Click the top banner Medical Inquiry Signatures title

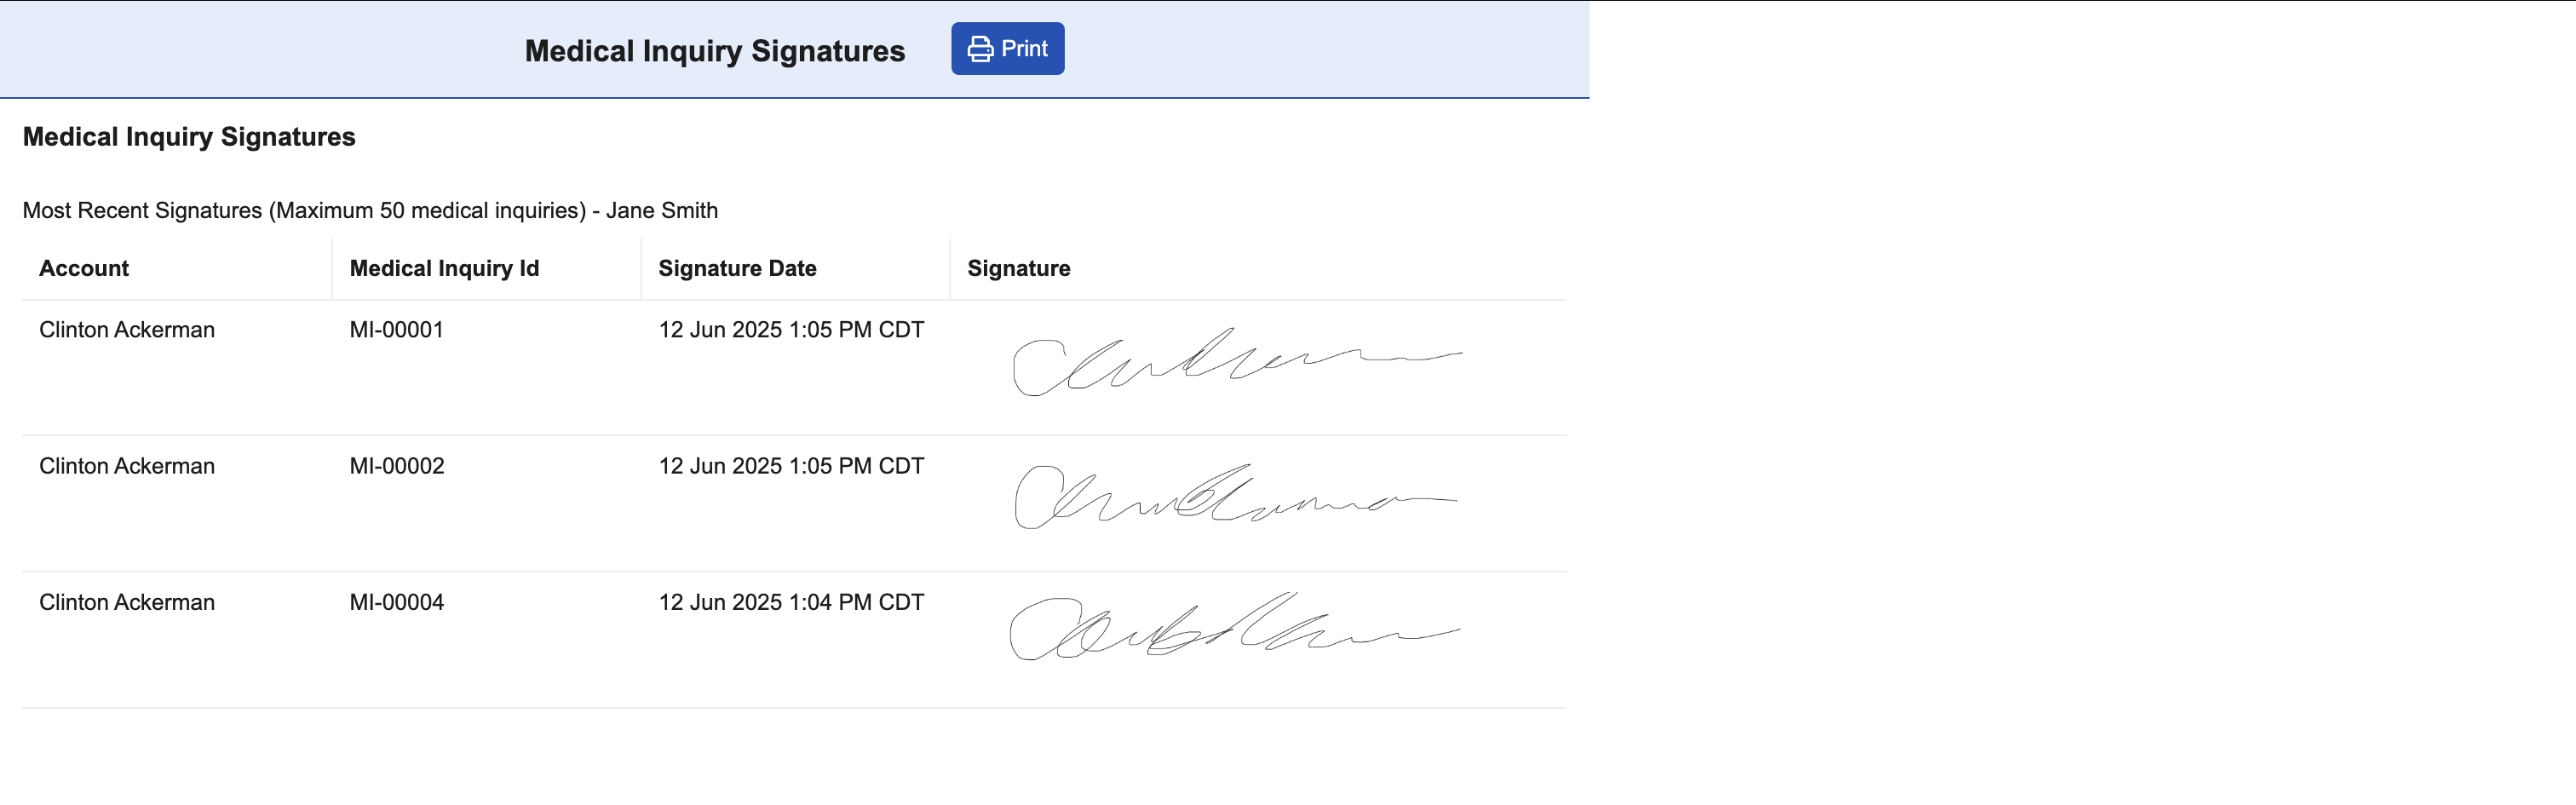(x=714, y=51)
